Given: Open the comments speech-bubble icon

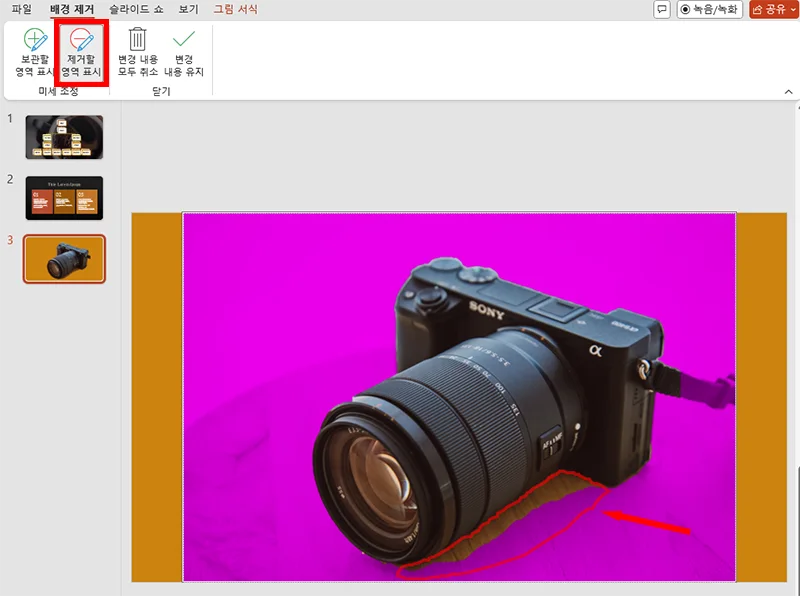Looking at the screenshot, I should click(662, 9).
